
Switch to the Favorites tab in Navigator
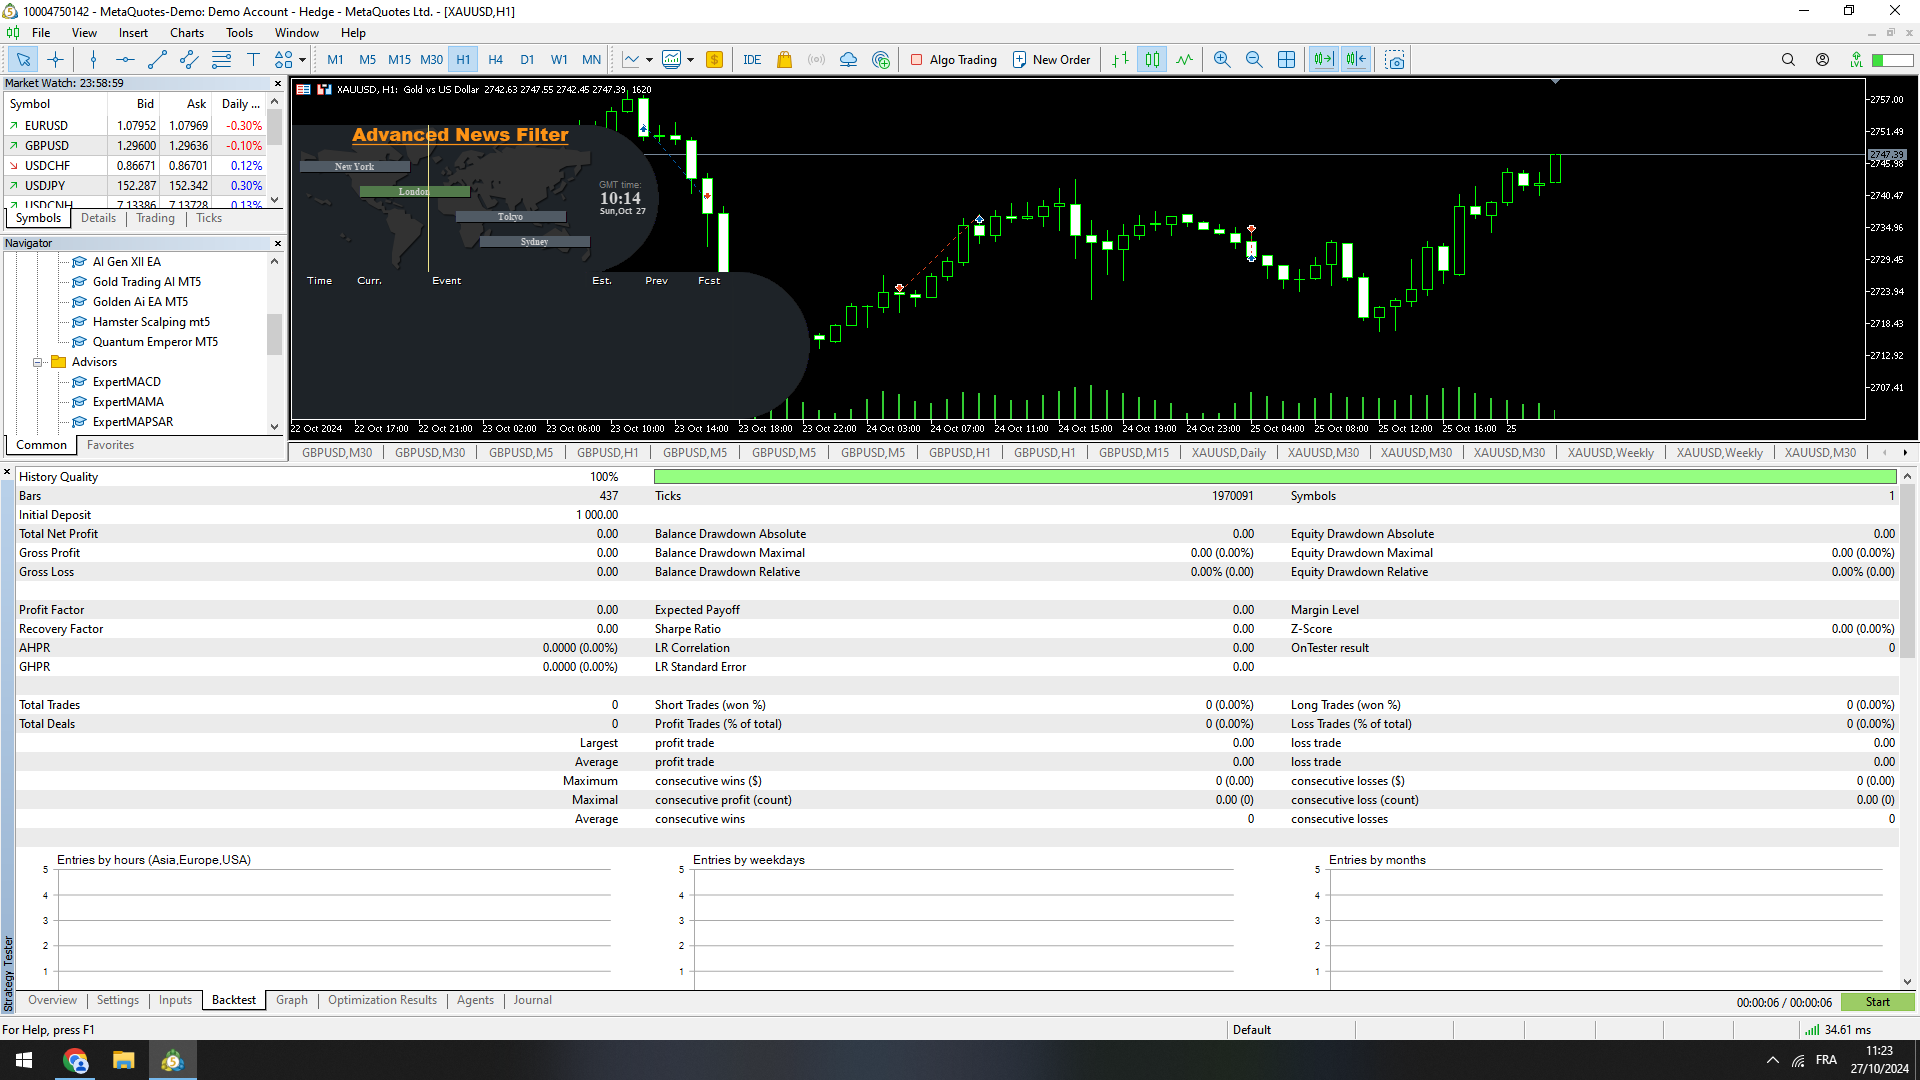(110, 445)
